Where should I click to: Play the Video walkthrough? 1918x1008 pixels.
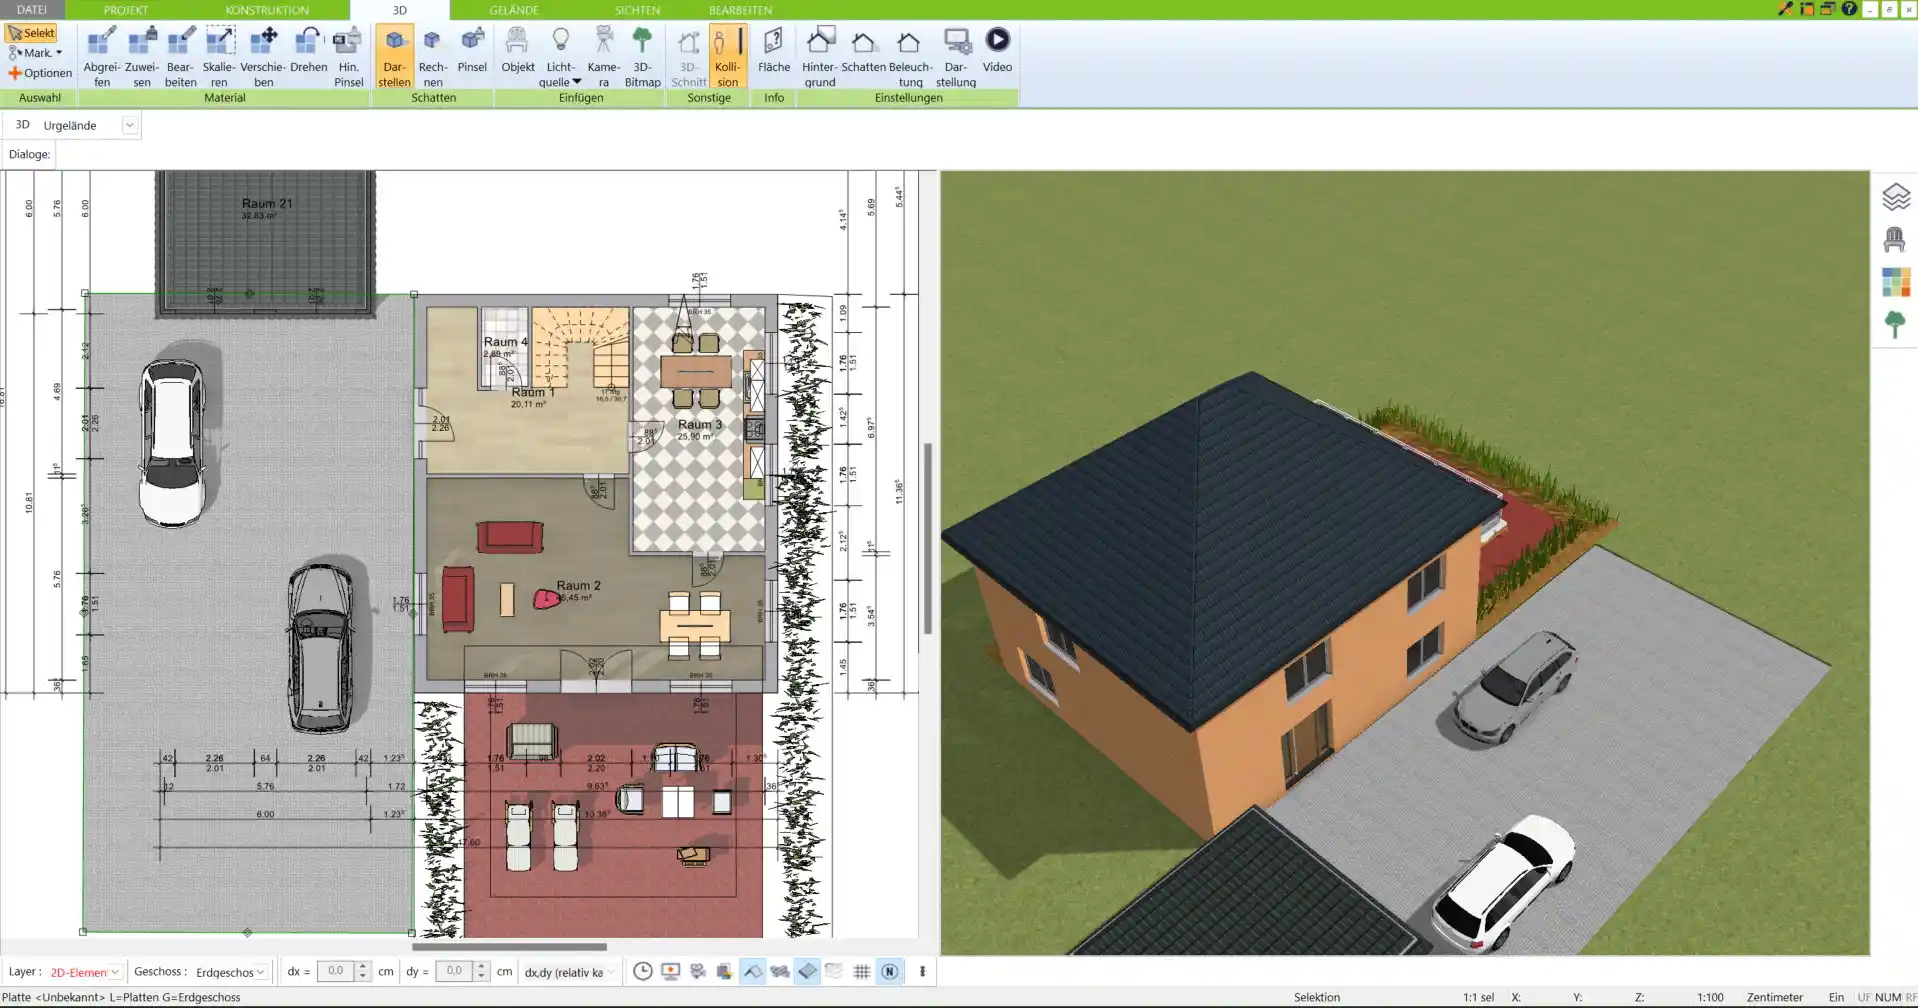coord(997,52)
